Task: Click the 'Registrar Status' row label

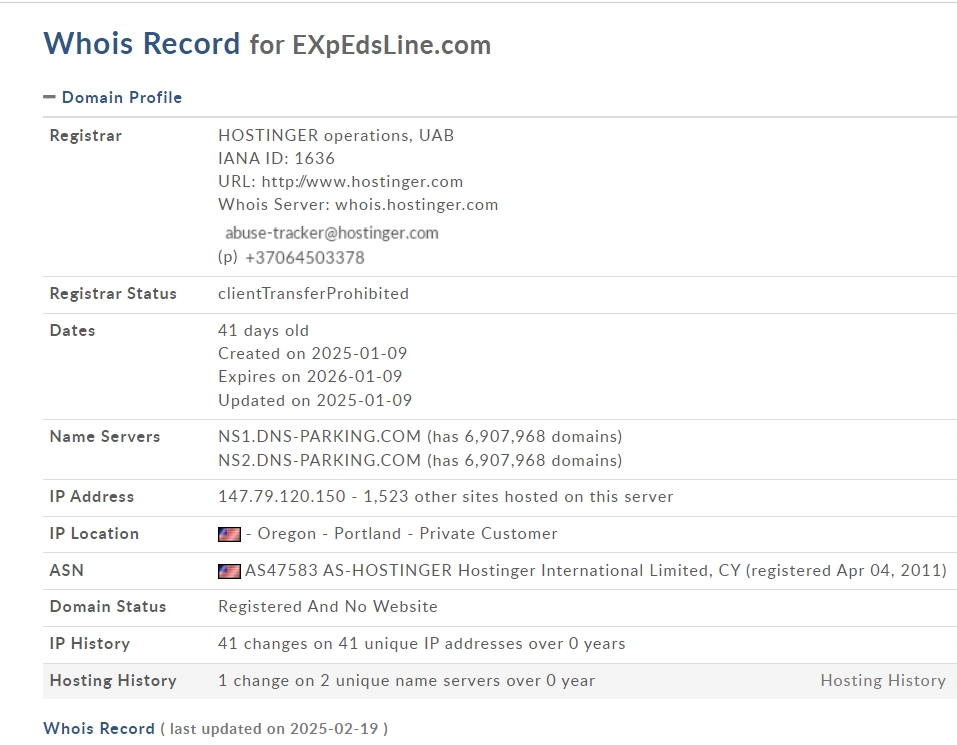Action: coord(113,293)
